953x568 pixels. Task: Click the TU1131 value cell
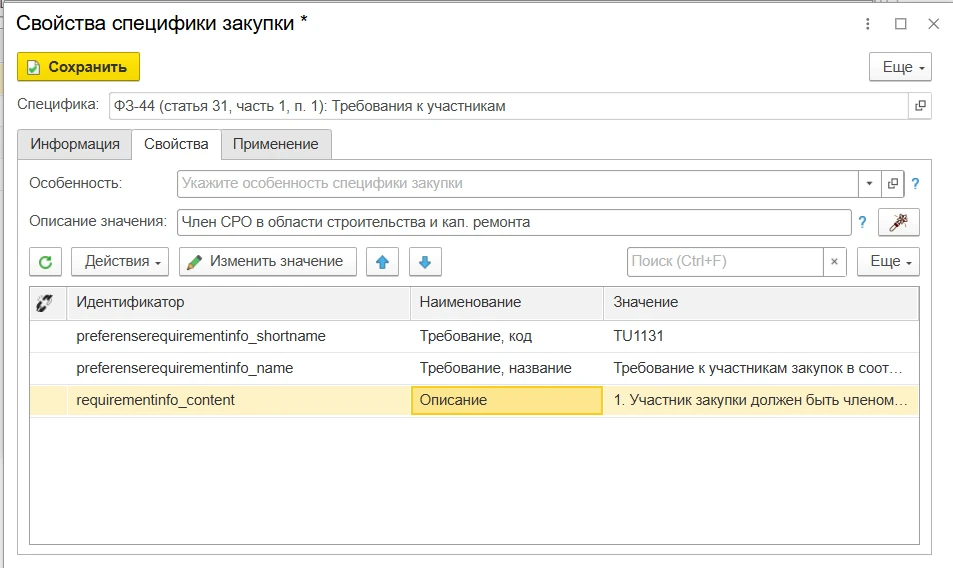click(761, 337)
